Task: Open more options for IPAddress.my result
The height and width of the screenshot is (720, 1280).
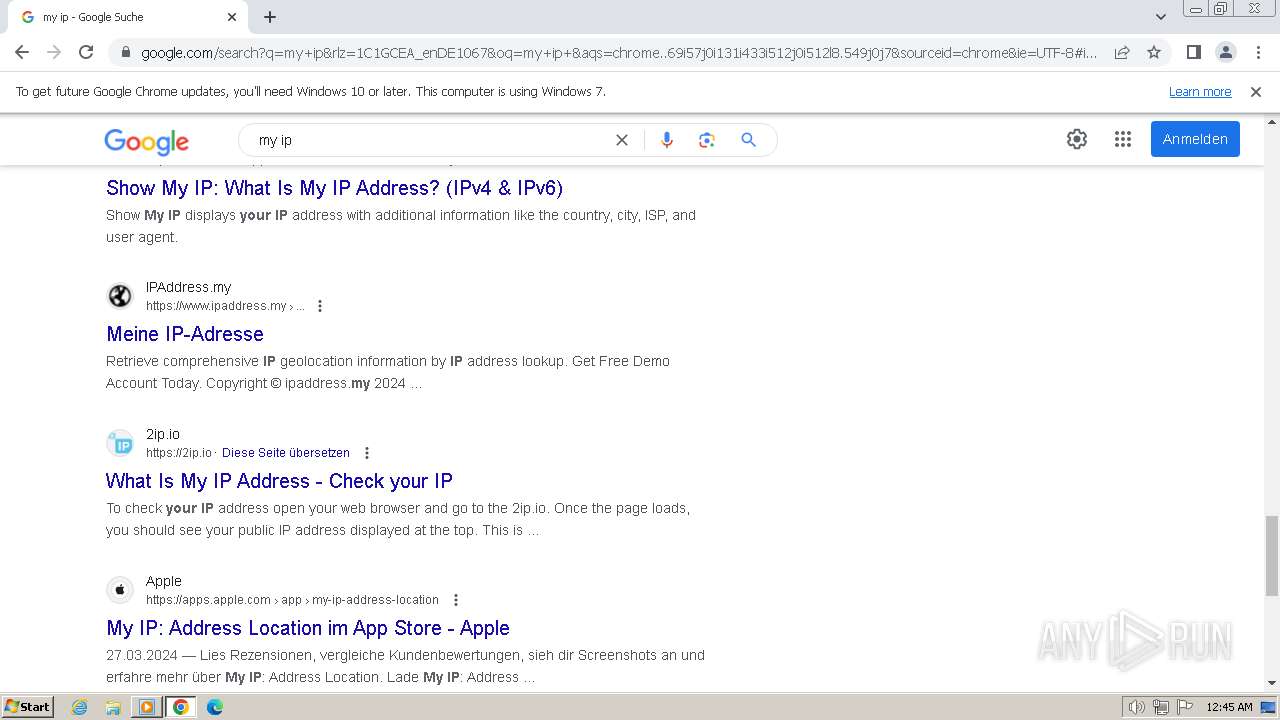Action: pos(320,306)
